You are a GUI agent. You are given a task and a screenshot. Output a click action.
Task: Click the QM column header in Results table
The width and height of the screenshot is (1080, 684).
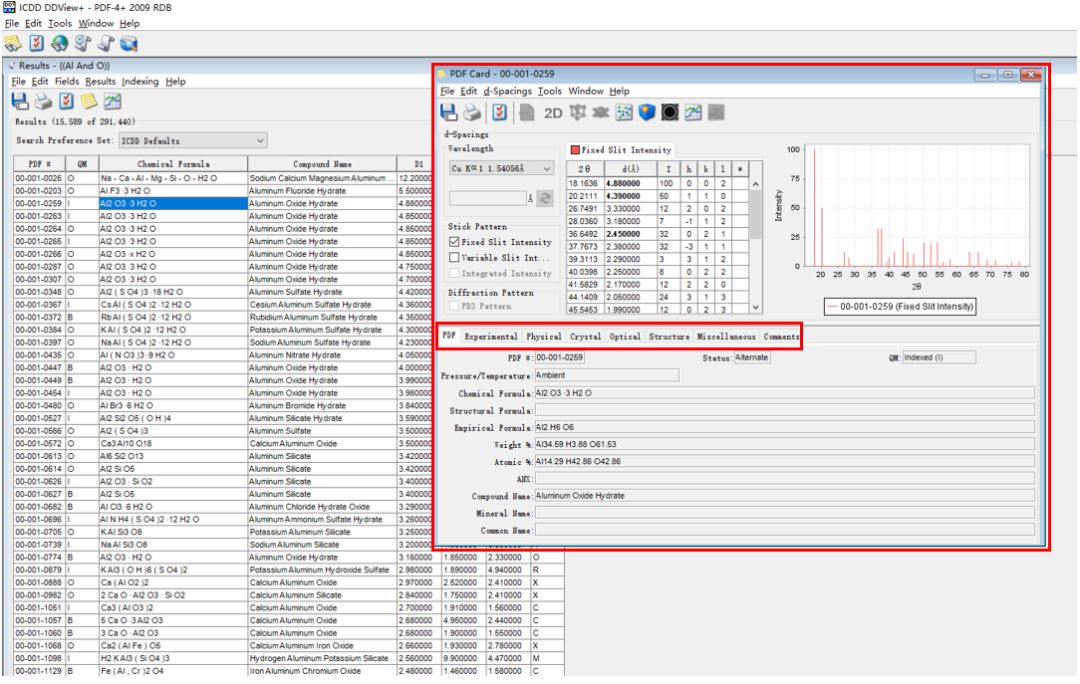pyautogui.click(x=82, y=164)
